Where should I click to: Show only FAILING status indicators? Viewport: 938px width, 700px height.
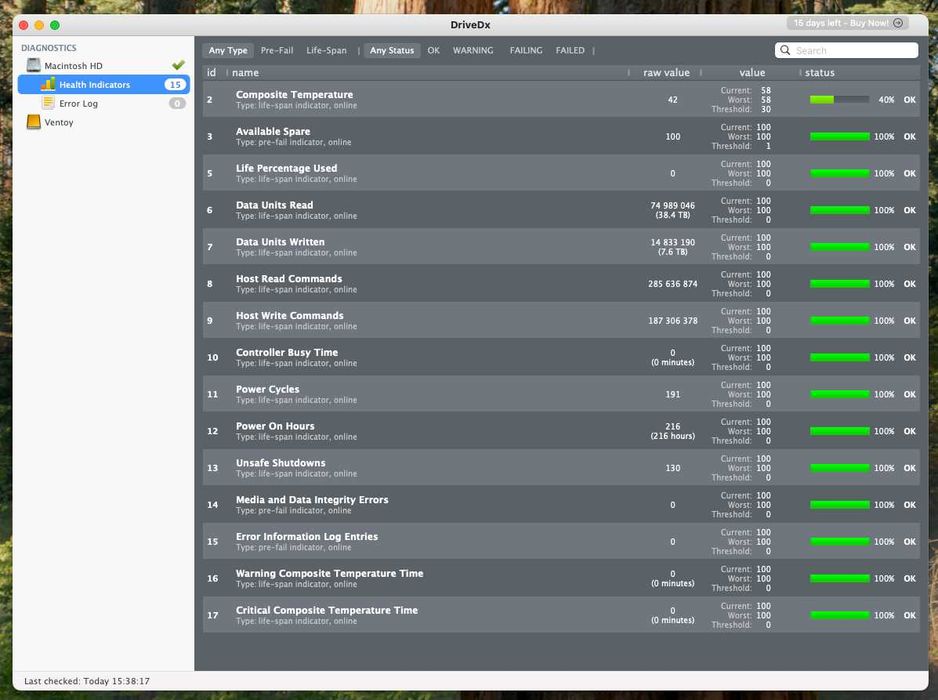pyautogui.click(x=526, y=50)
